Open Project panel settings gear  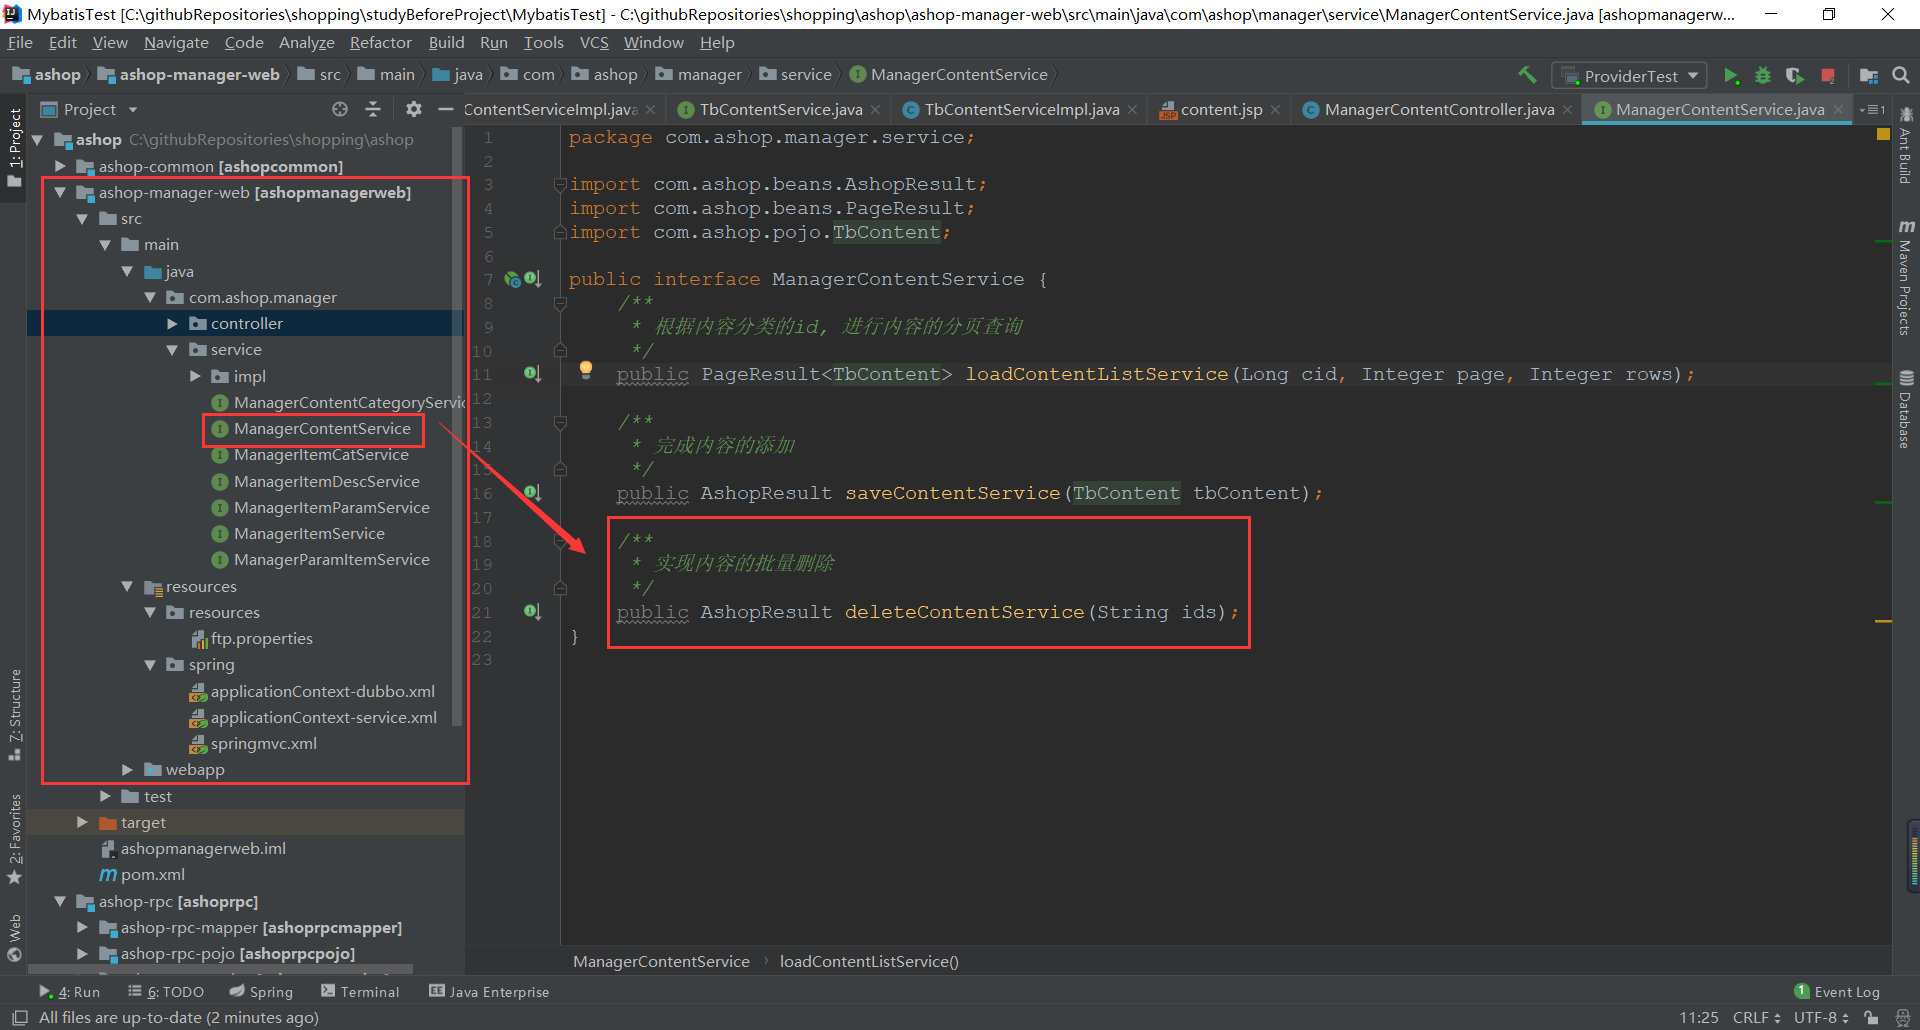414,109
